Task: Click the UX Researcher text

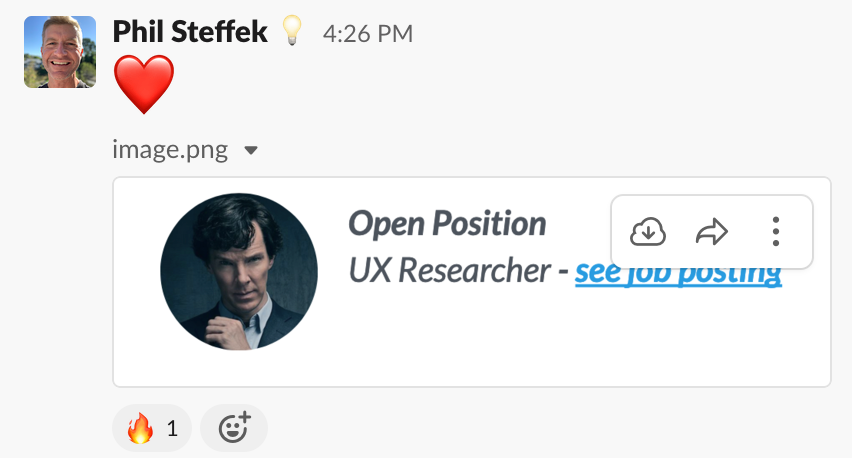Action: 449,270
